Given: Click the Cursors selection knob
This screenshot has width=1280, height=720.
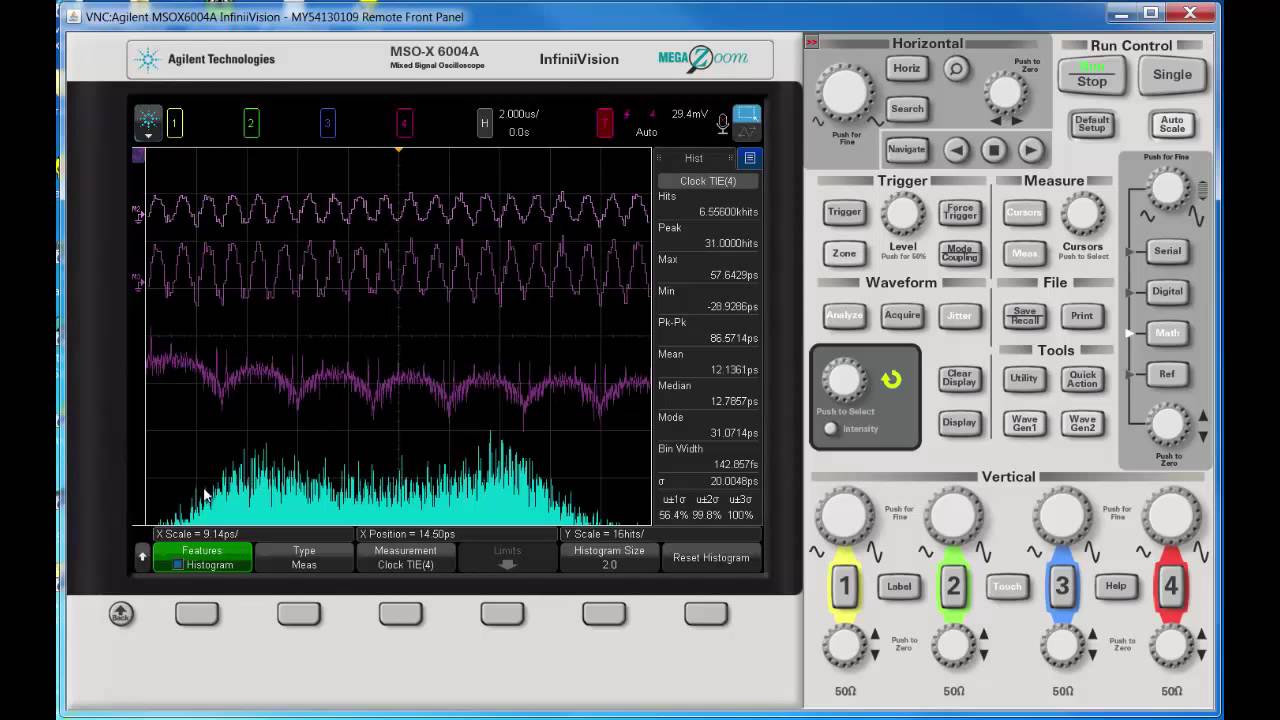Looking at the screenshot, I should click(x=1082, y=213).
